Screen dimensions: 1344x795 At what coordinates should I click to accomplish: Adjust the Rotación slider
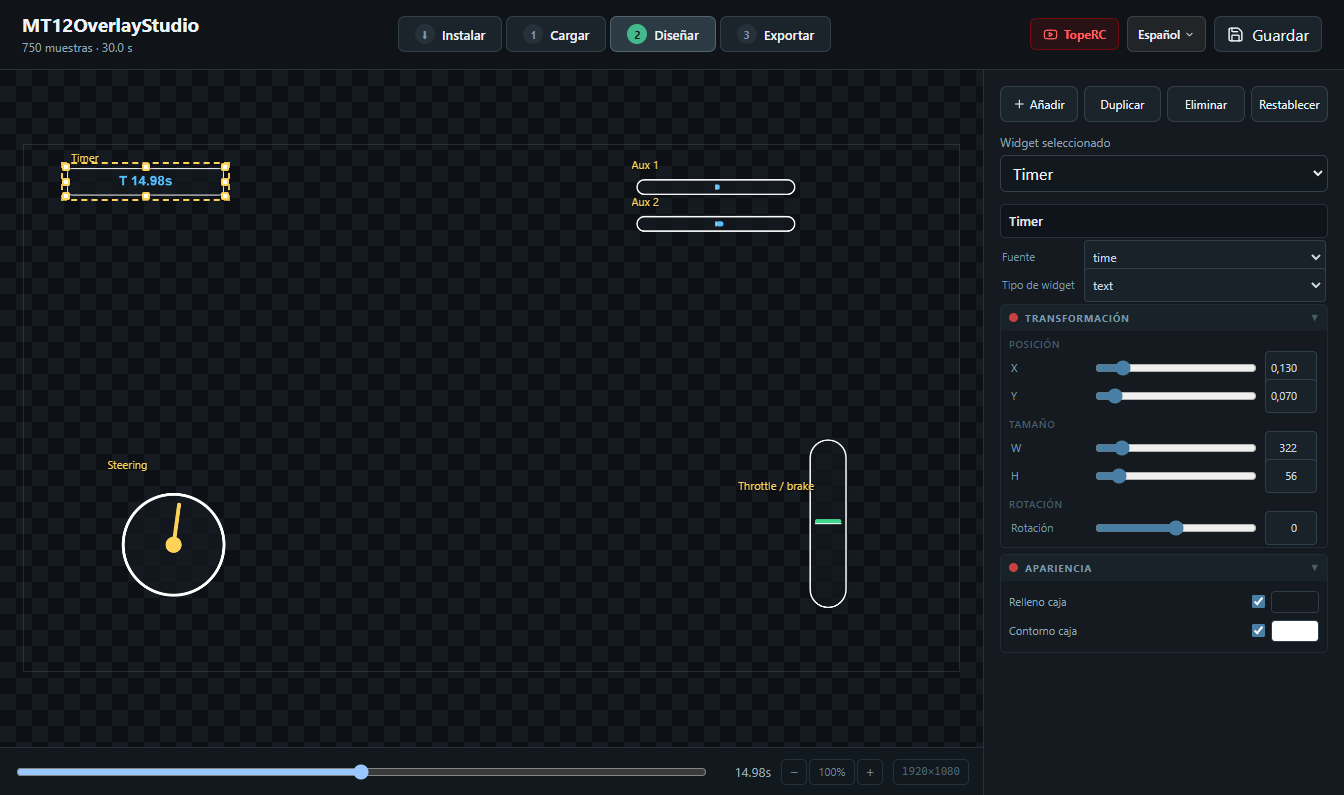[x=1176, y=528]
